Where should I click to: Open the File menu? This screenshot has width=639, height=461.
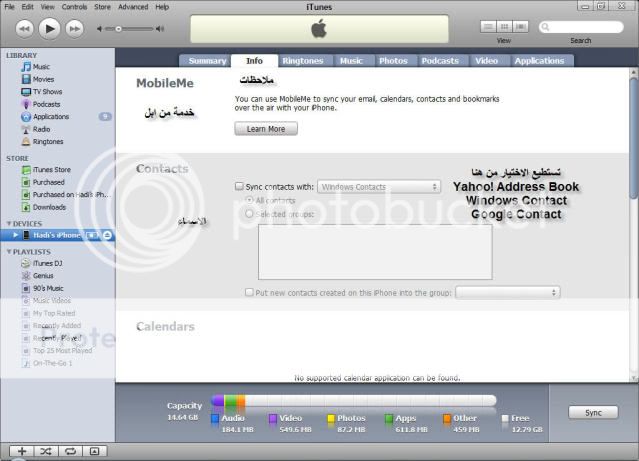(x=9, y=7)
